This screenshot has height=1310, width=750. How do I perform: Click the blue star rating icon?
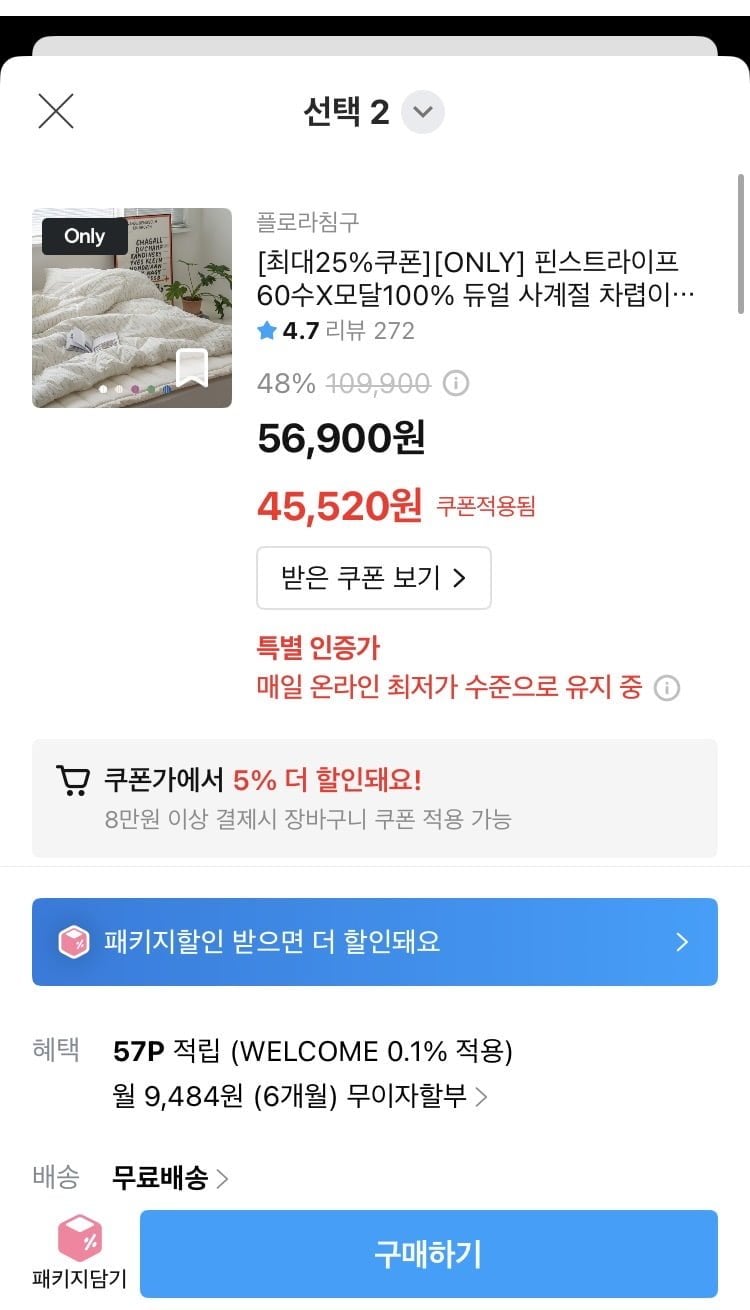pos(267,331)
